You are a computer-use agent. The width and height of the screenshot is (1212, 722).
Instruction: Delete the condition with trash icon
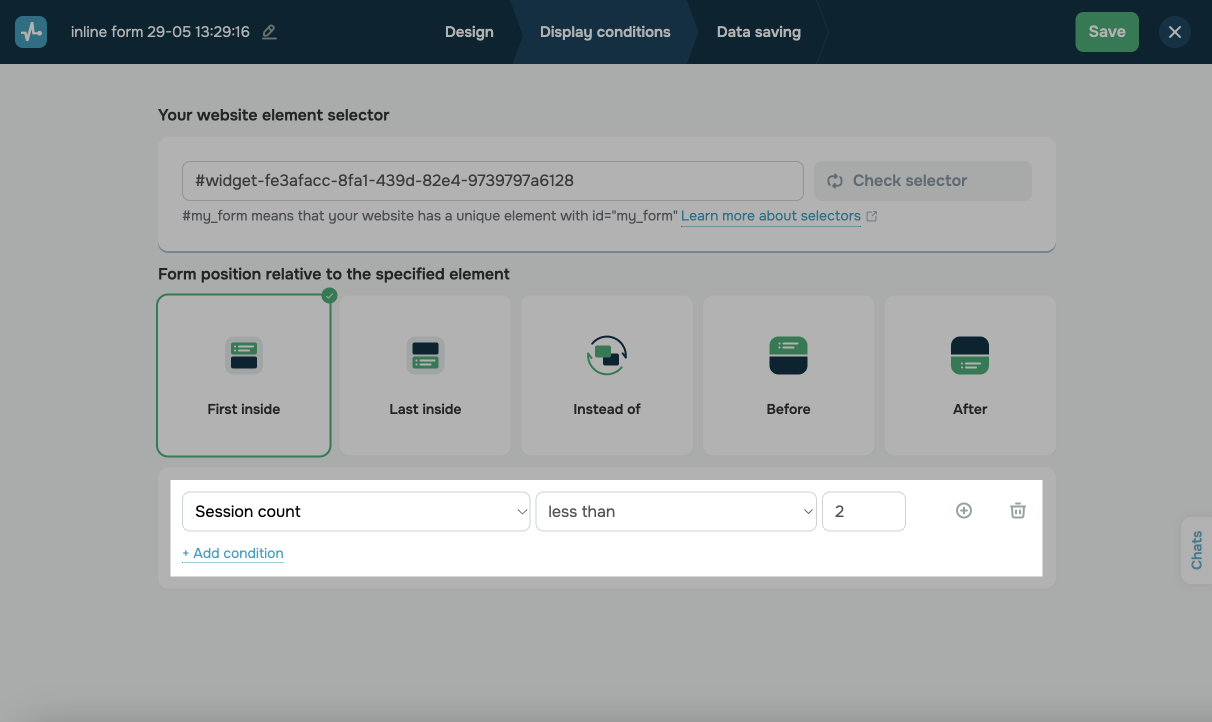coord(1017,511)
